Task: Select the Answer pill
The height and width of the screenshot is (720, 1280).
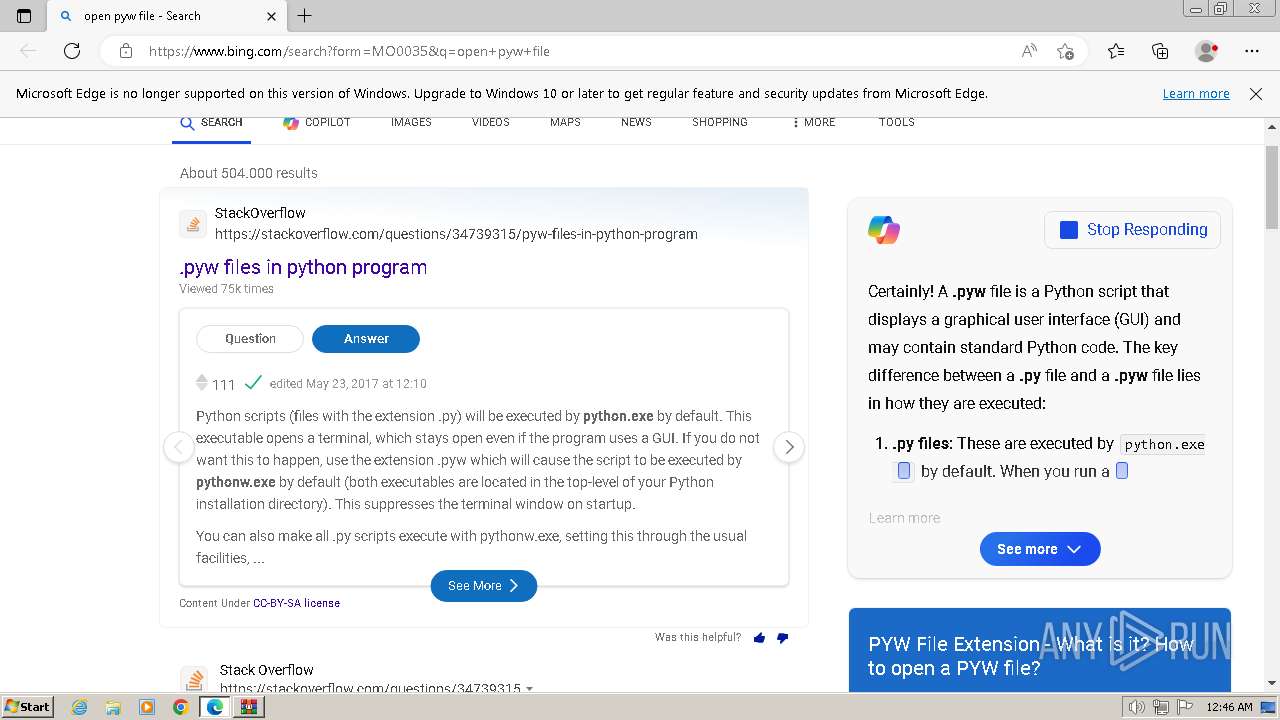Action: (366, 339)
